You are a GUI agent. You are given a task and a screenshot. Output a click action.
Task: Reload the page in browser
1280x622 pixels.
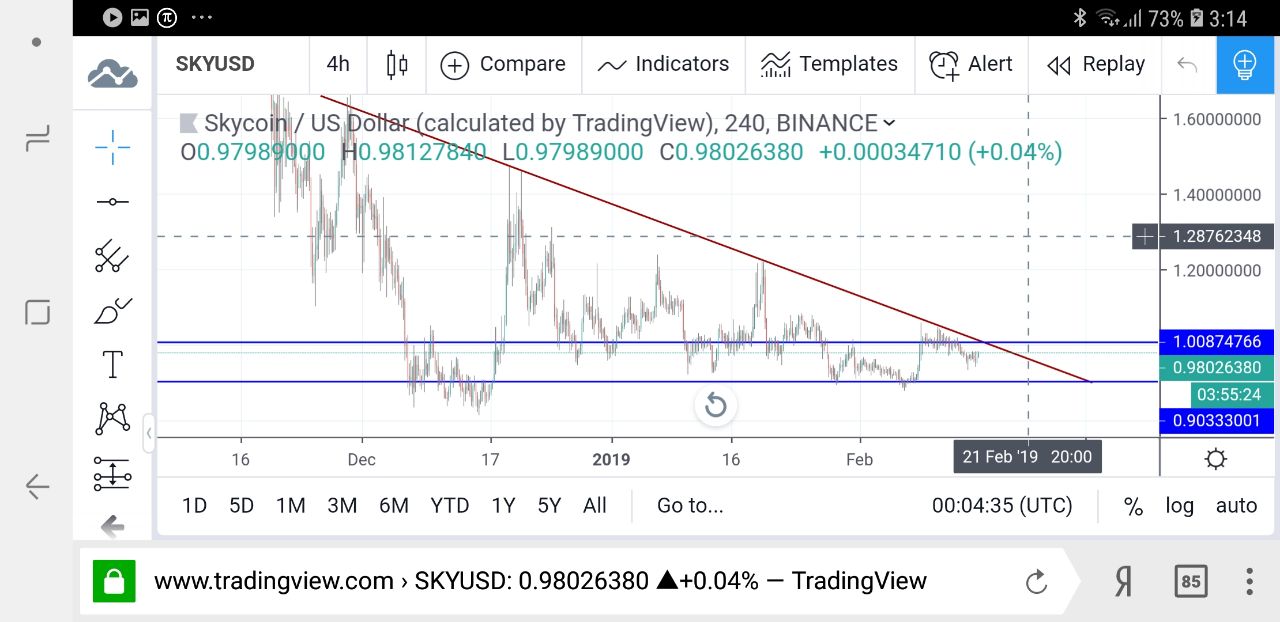pos(1037,581)
